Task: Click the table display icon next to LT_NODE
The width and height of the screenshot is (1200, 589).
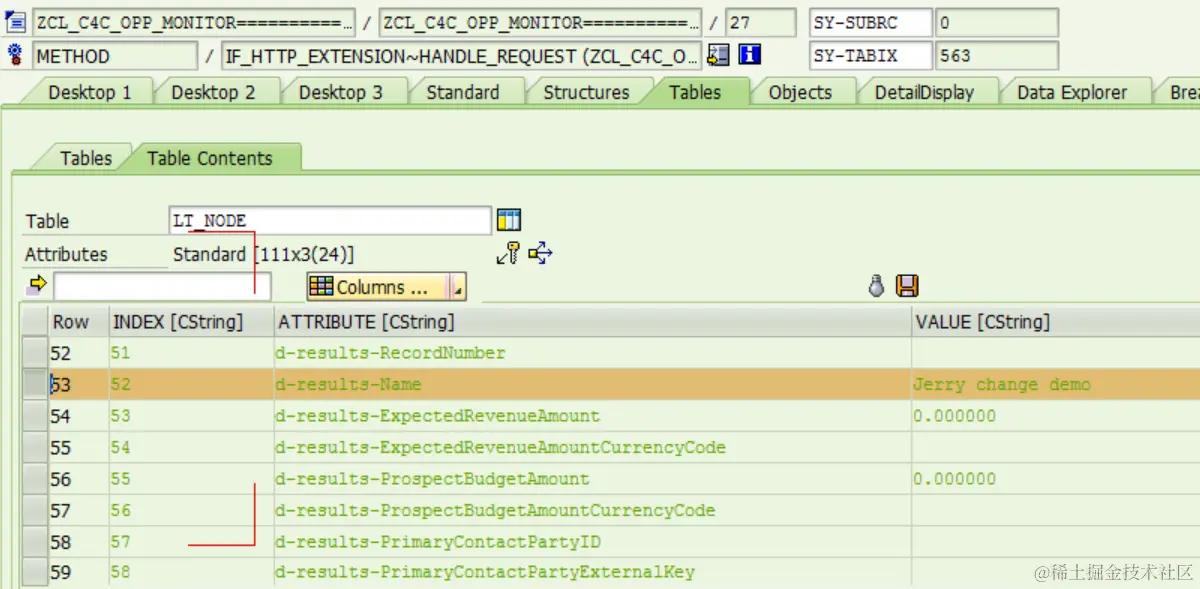Action: click(509, 220)
